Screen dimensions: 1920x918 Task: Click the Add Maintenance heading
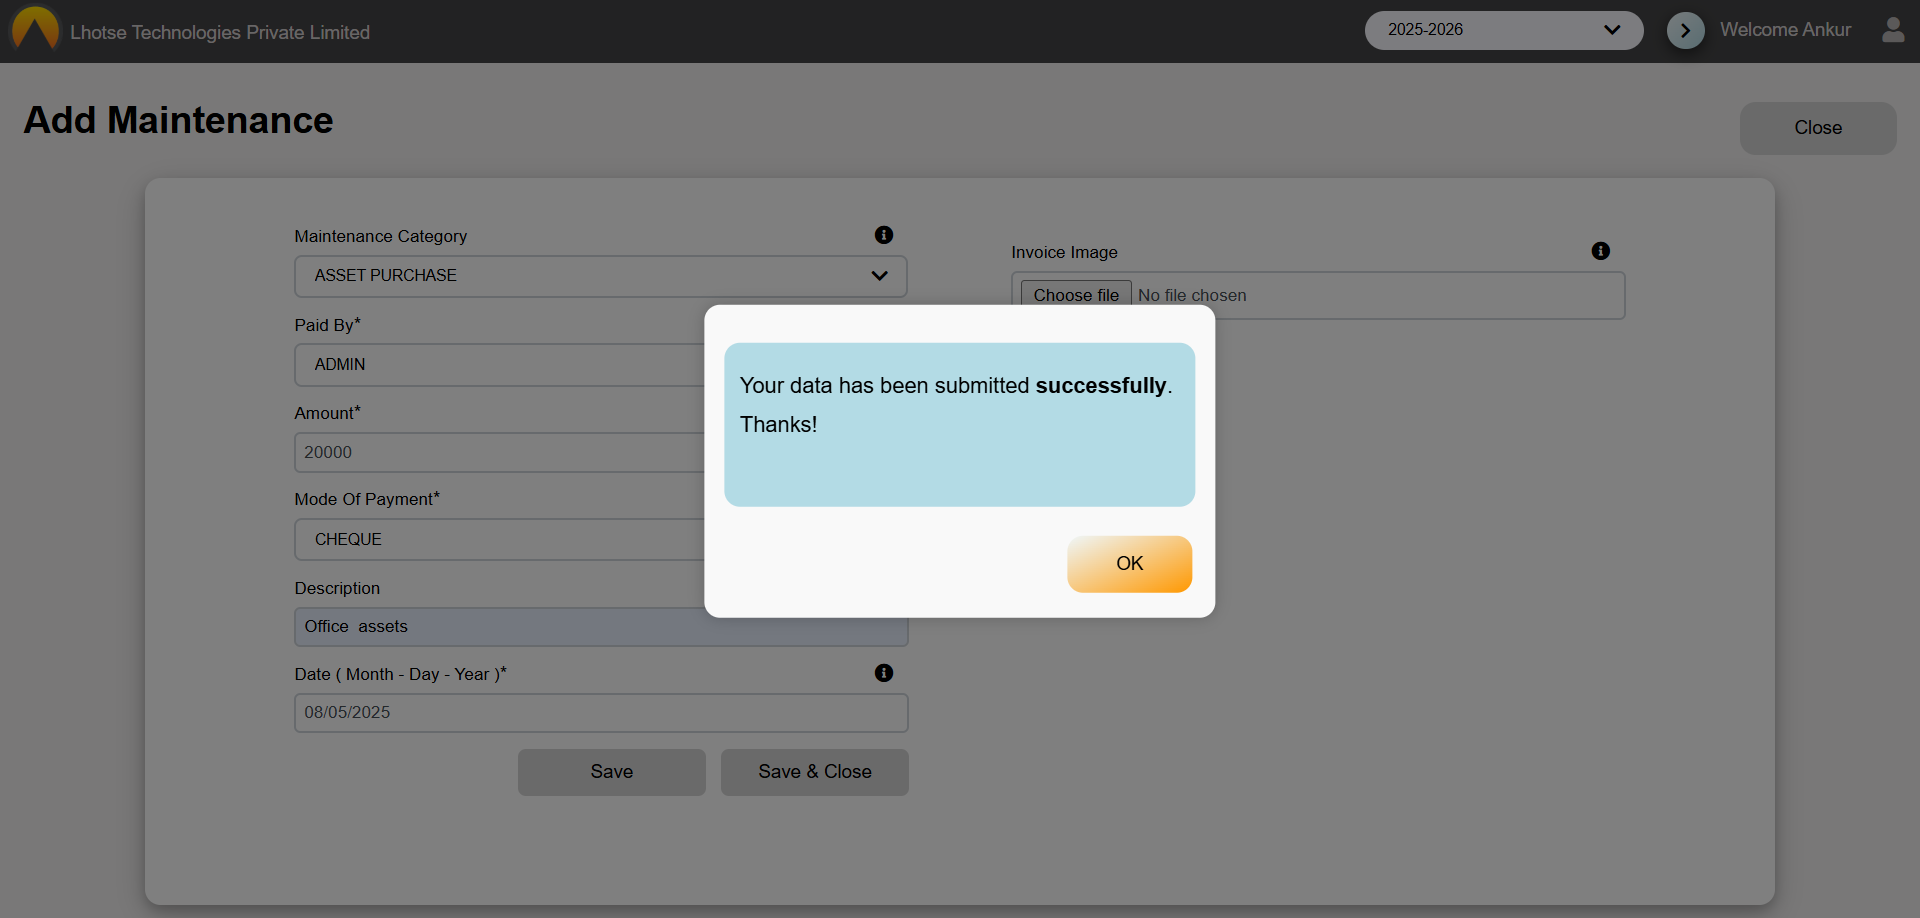point(178,120)
